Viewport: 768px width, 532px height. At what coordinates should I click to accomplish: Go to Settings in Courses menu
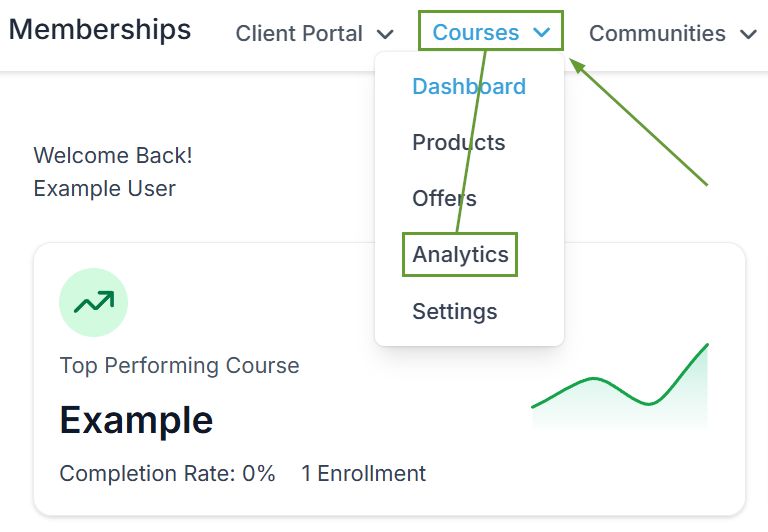click(x=455, y=311)
